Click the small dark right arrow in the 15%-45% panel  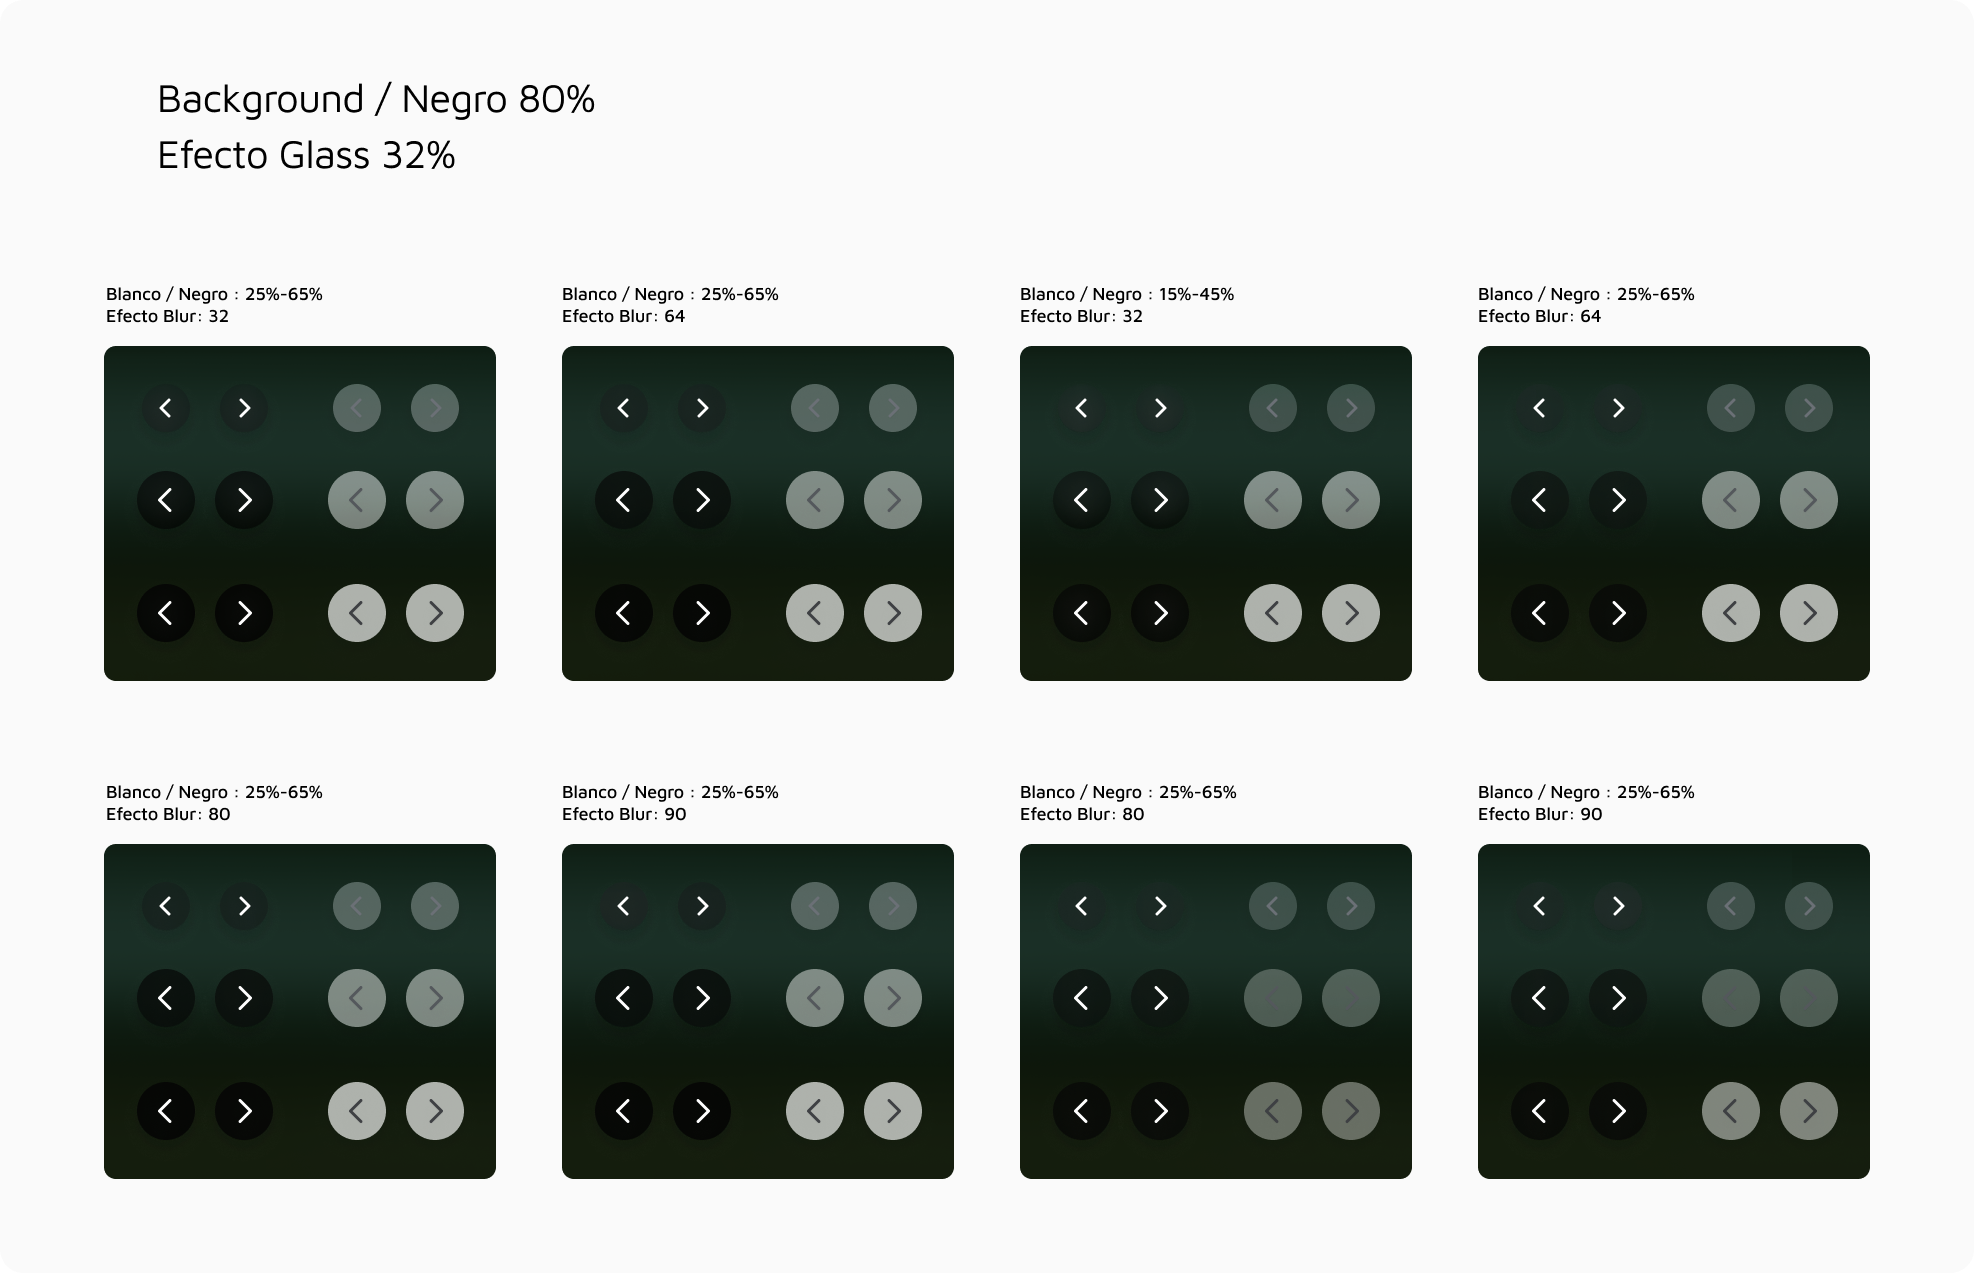tap(1160, 408)
